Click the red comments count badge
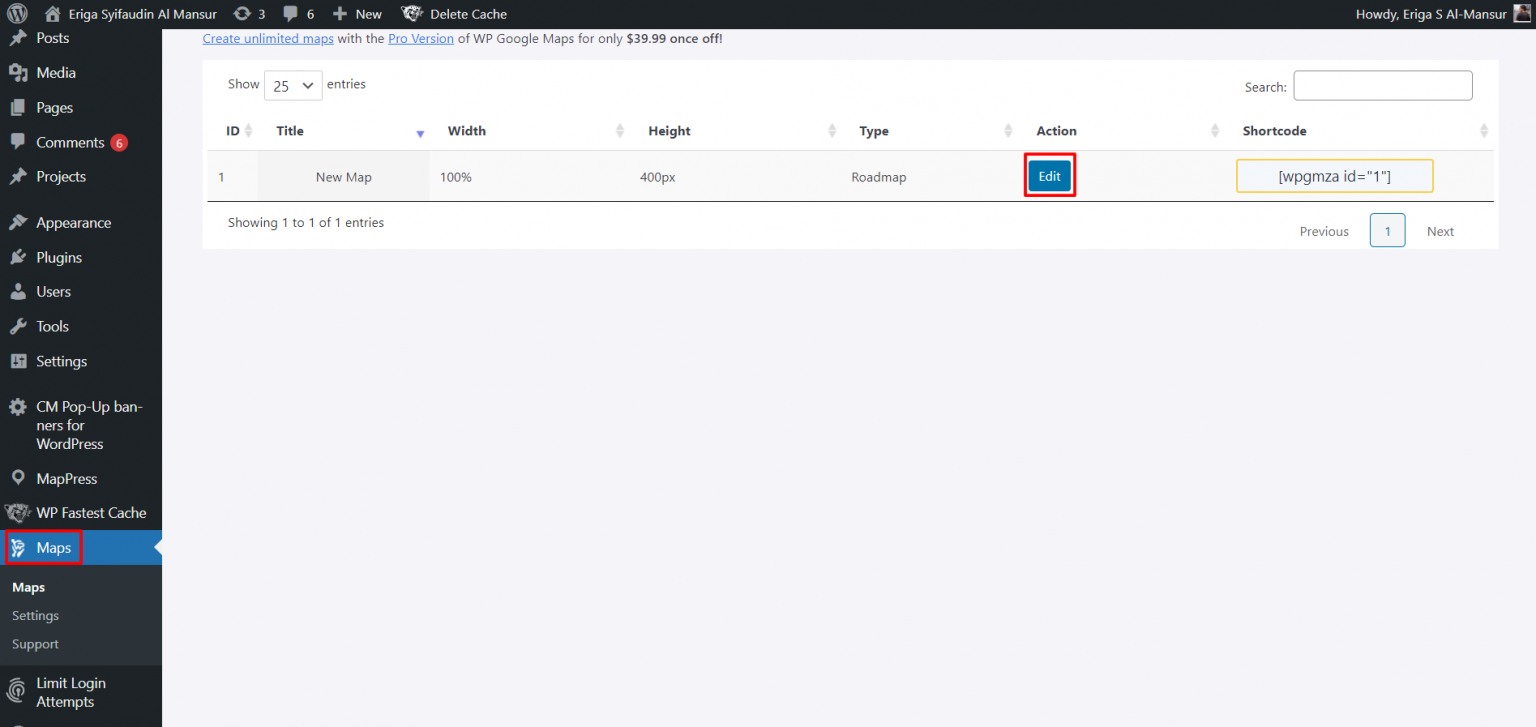Screen dimensions: 1536x727 click(119, 143)
